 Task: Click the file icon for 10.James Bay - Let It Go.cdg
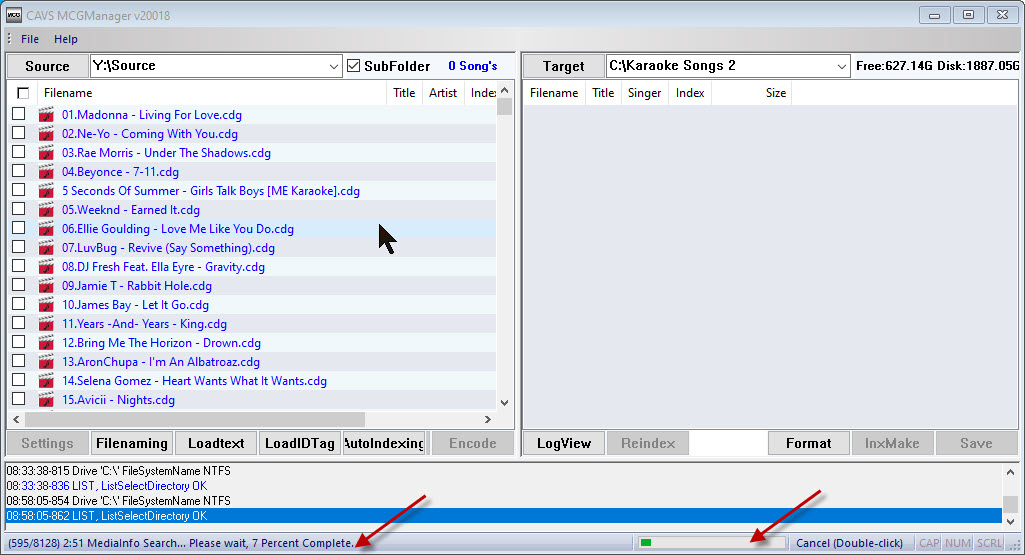pos(46,305)
